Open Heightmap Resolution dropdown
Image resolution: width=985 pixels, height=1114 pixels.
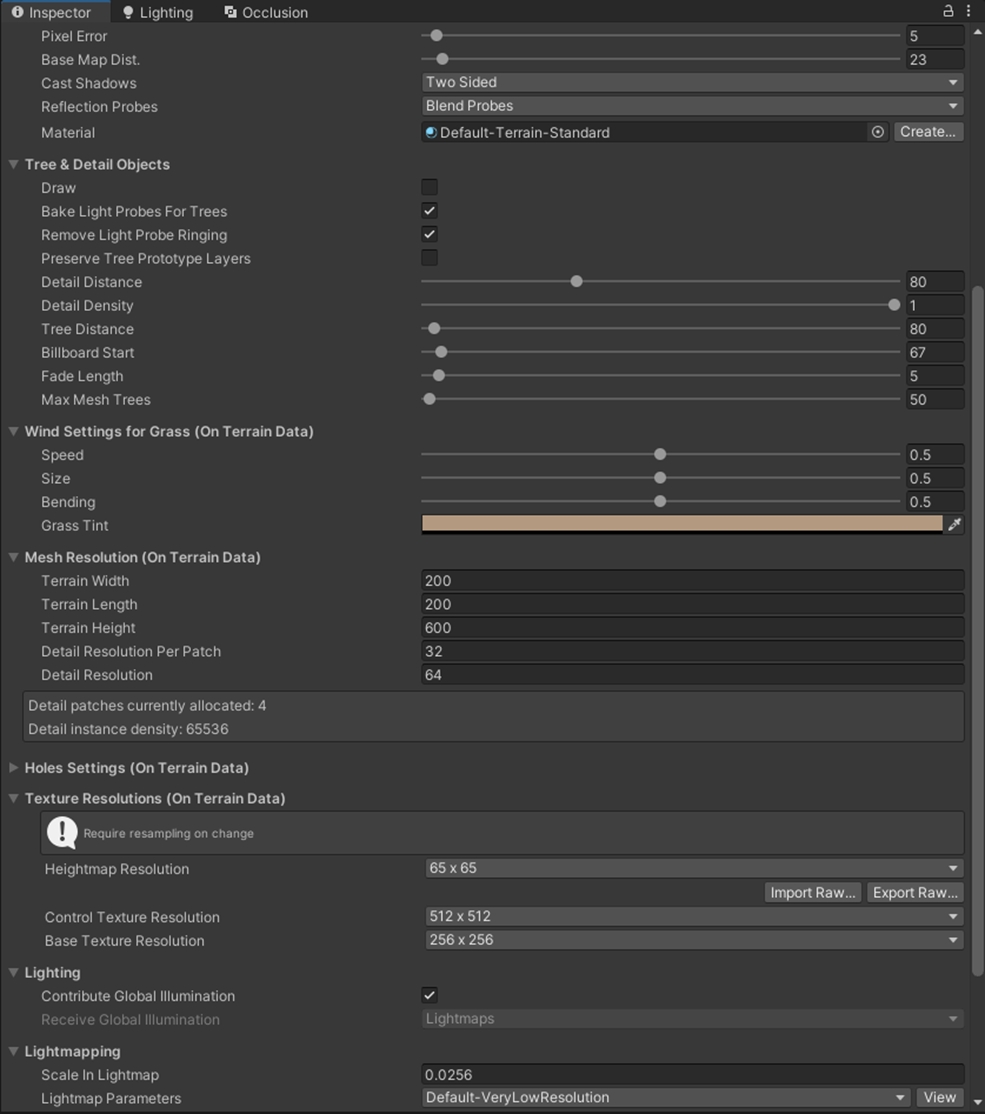coord(692,868)
